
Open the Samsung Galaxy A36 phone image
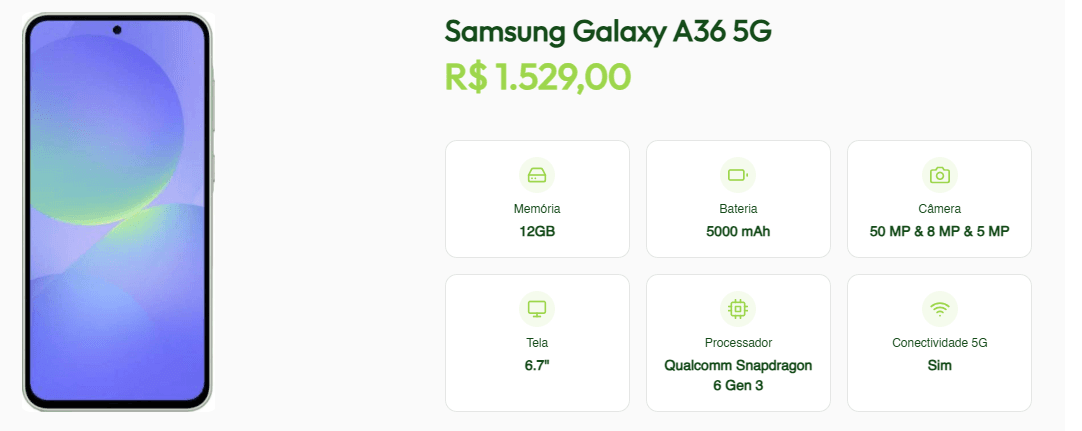[x=117, y=212]
